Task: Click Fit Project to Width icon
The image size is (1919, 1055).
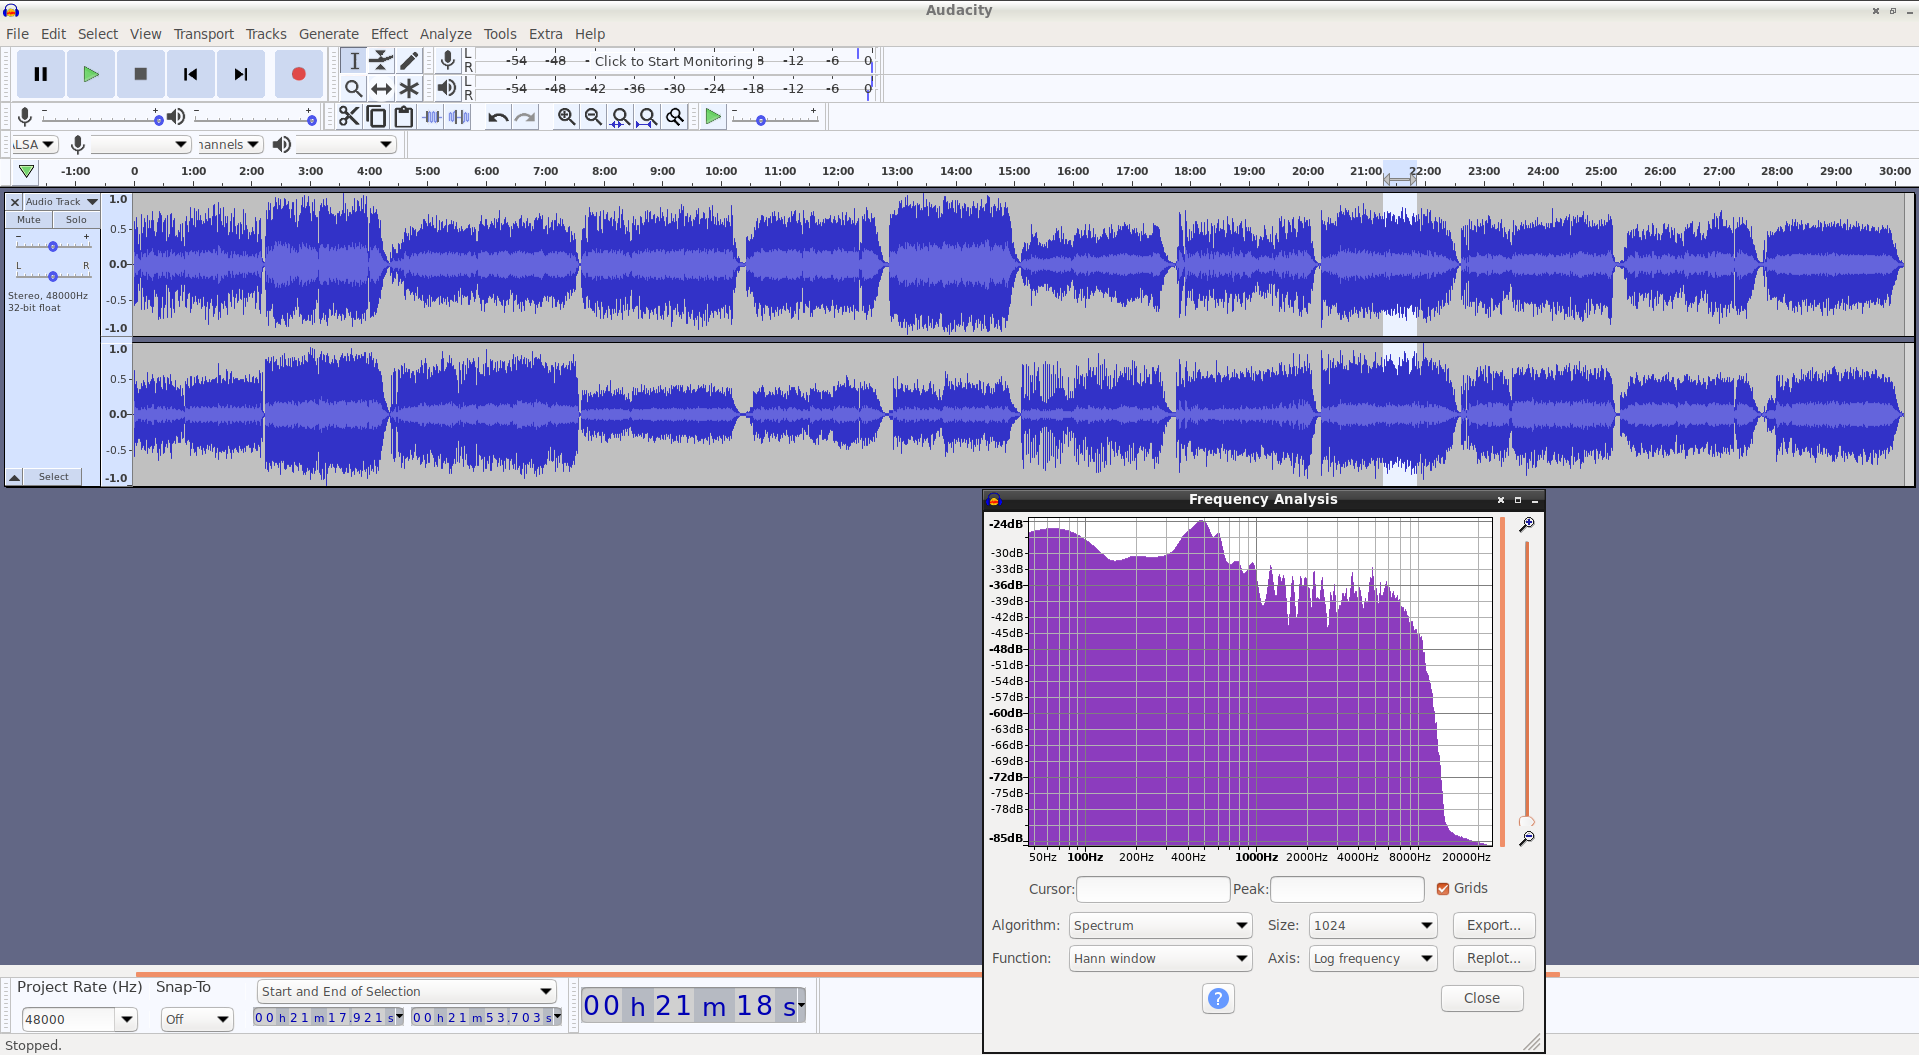Action: 648,117
